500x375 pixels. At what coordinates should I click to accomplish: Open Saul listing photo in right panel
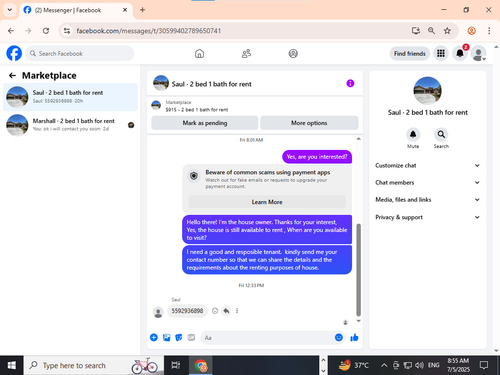pos(427,91)
